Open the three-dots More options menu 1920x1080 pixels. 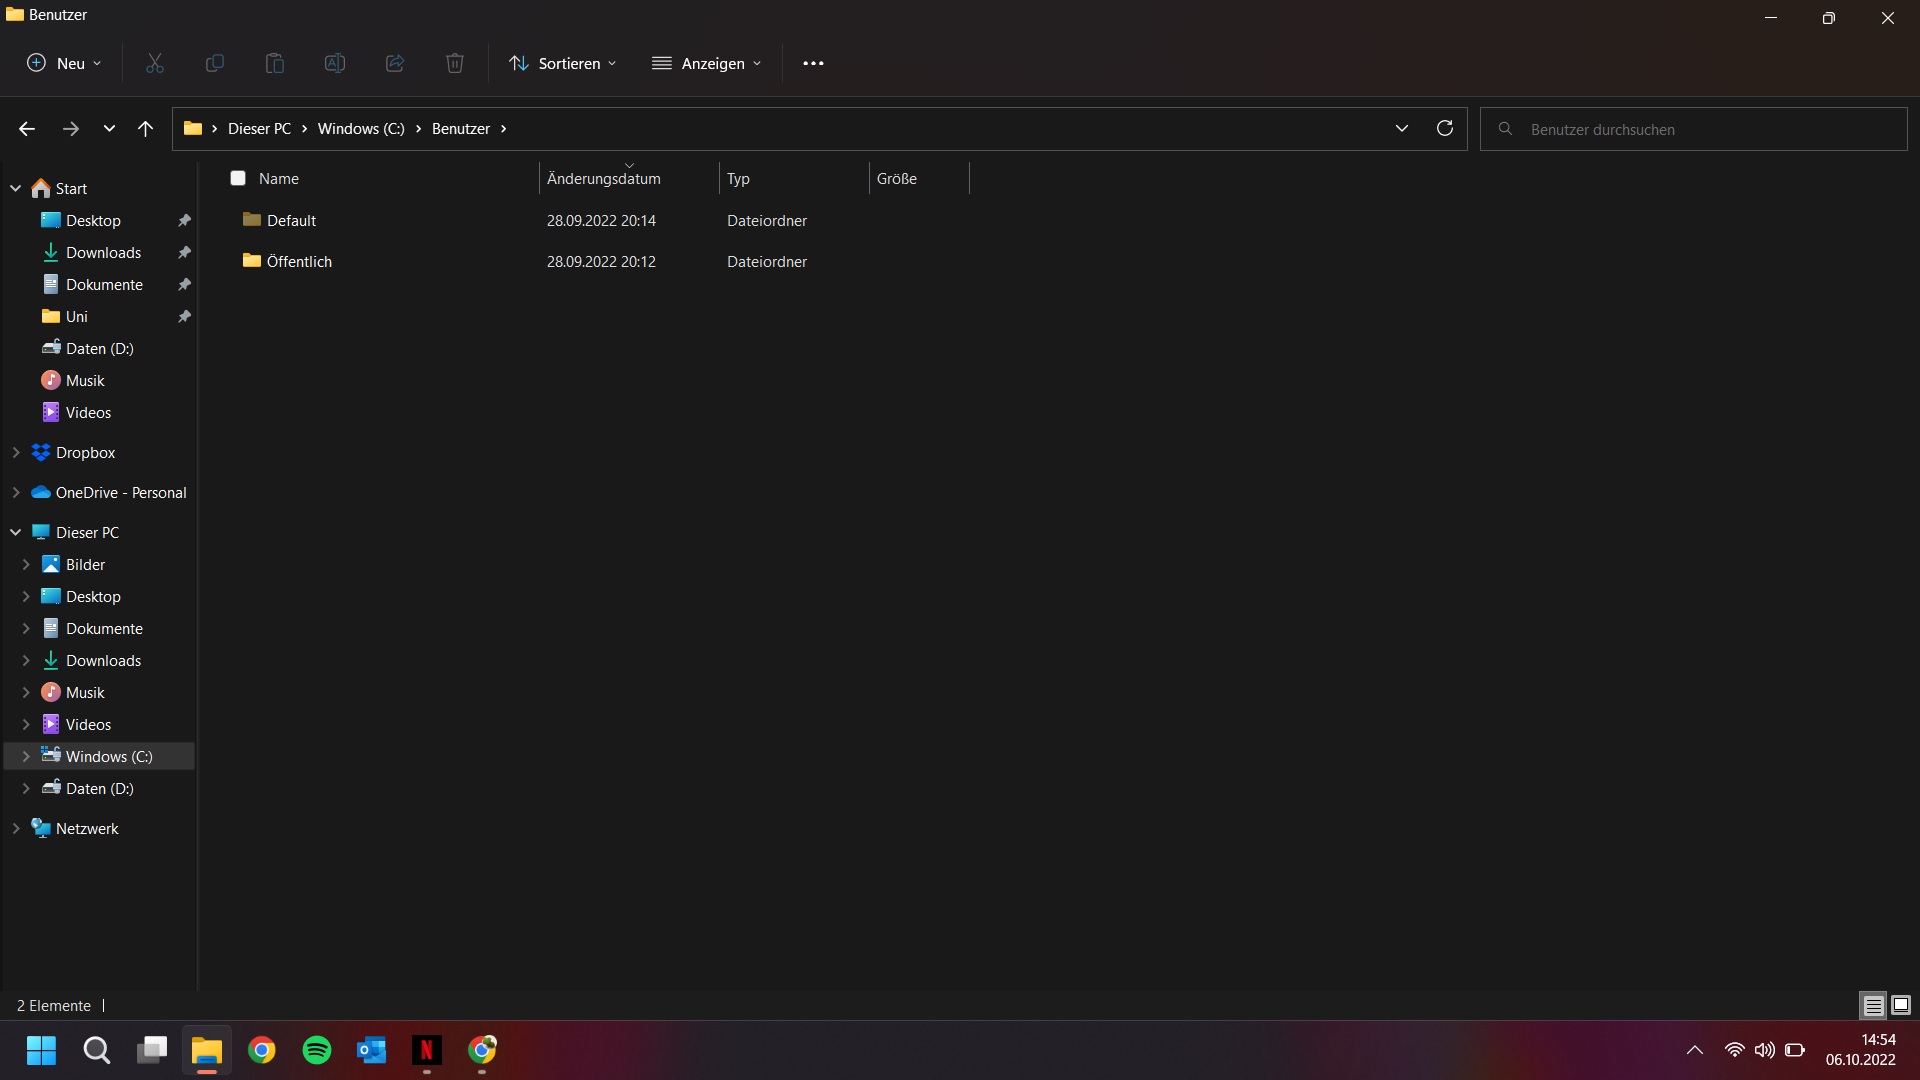813,63
